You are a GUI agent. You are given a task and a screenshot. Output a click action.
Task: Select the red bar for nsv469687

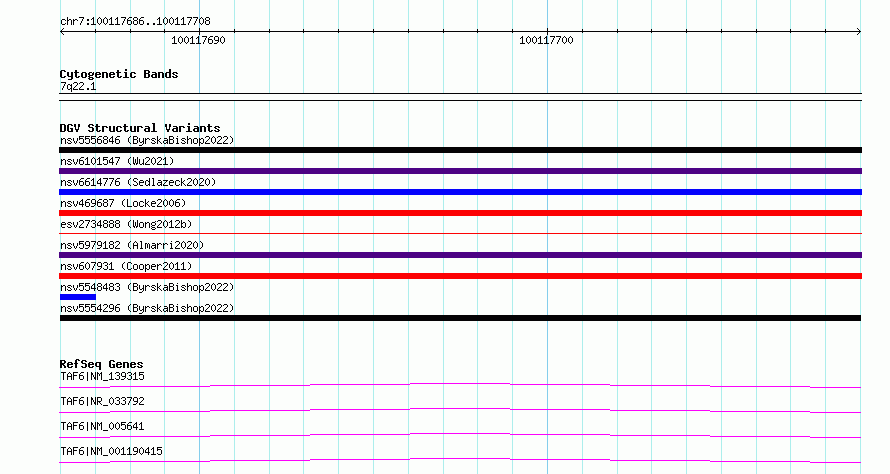460,213
